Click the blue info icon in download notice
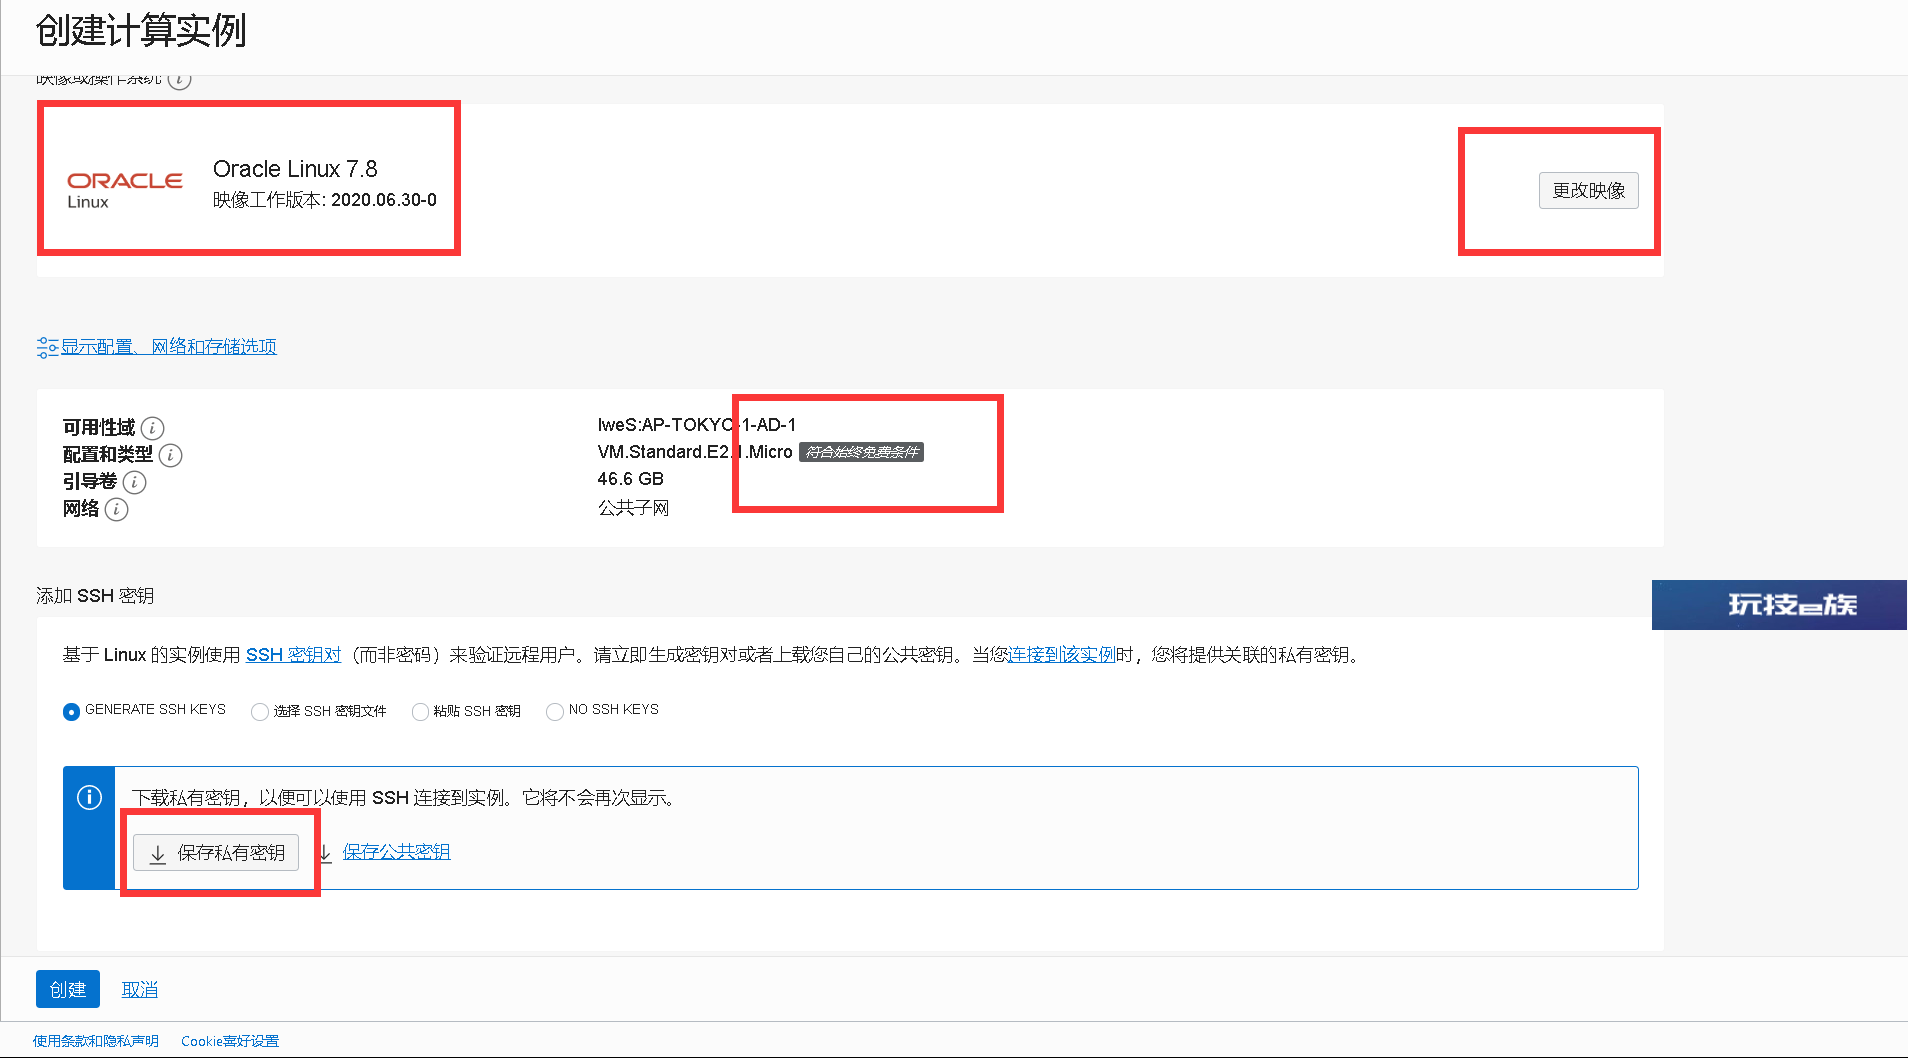 point(89,797)
